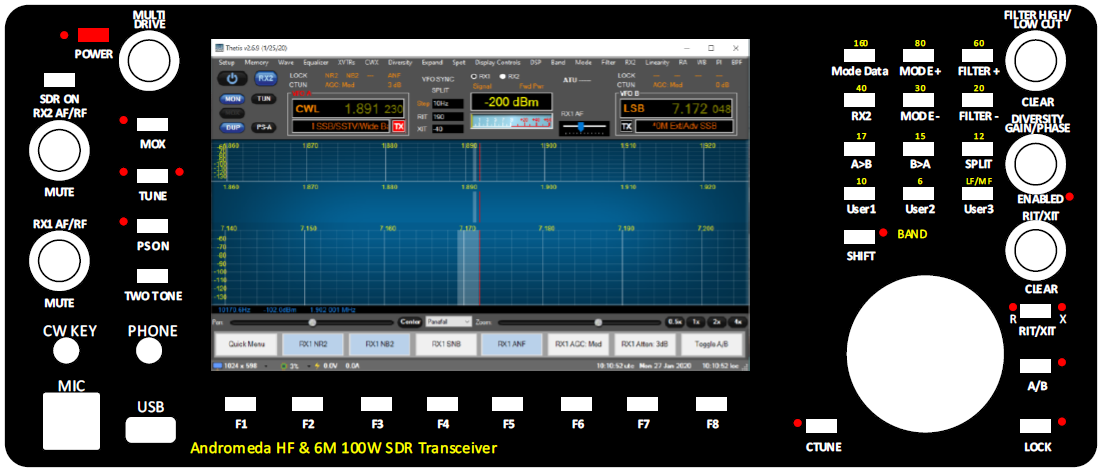Click the Mode Data 160 band button
Viewport: 1102px width, 473px height.
(x=859, y=56)
